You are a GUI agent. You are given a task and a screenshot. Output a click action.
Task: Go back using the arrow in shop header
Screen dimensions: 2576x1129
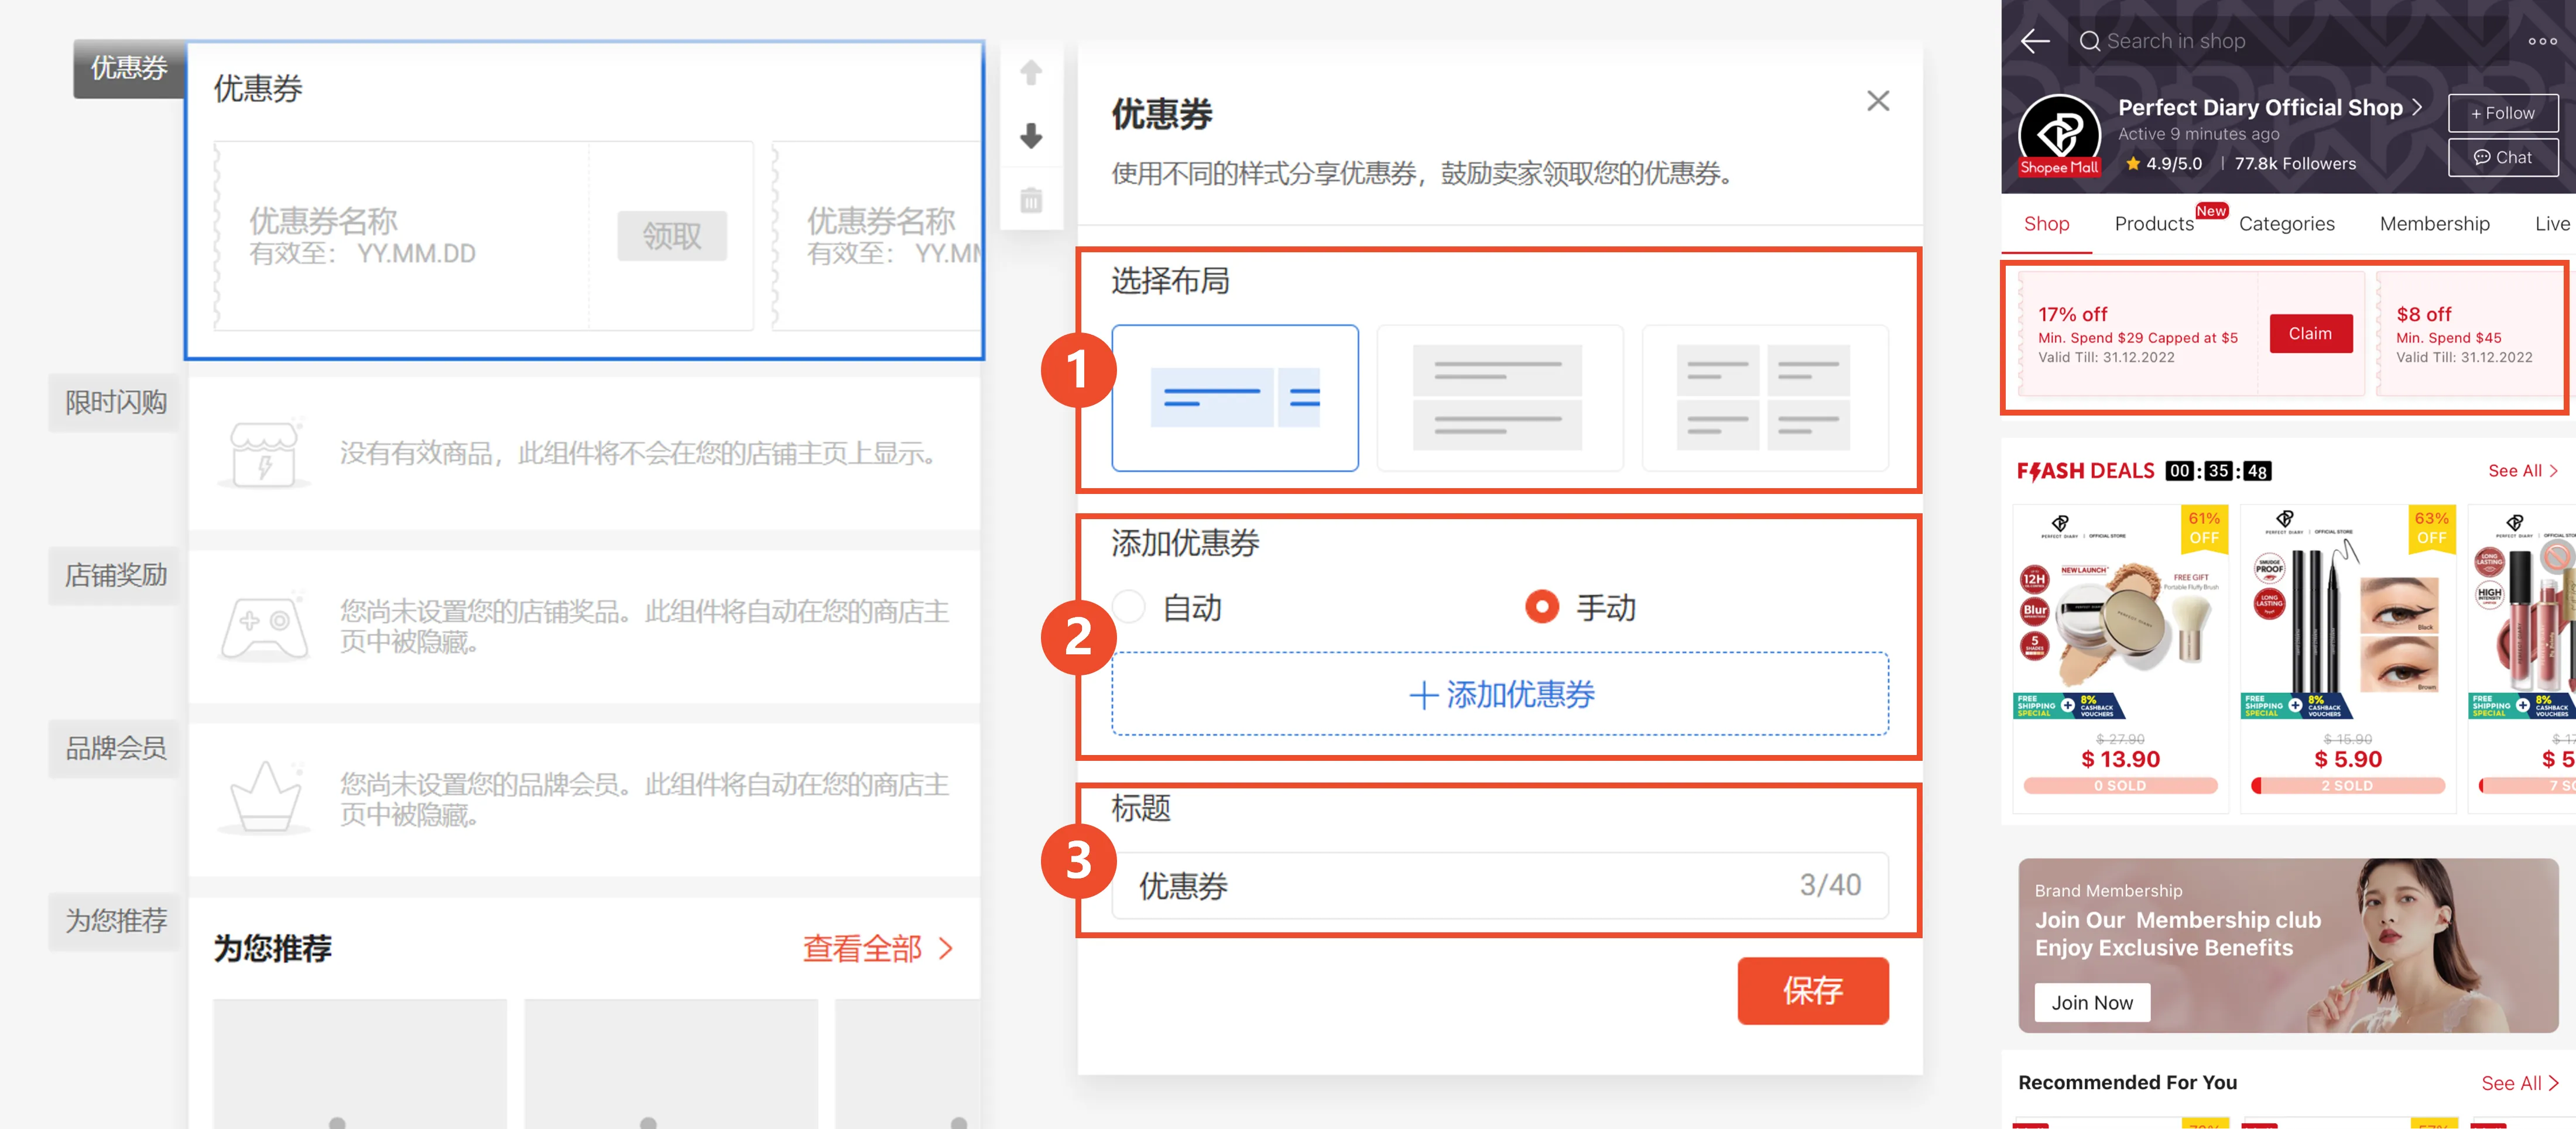tap(2035, 40)
